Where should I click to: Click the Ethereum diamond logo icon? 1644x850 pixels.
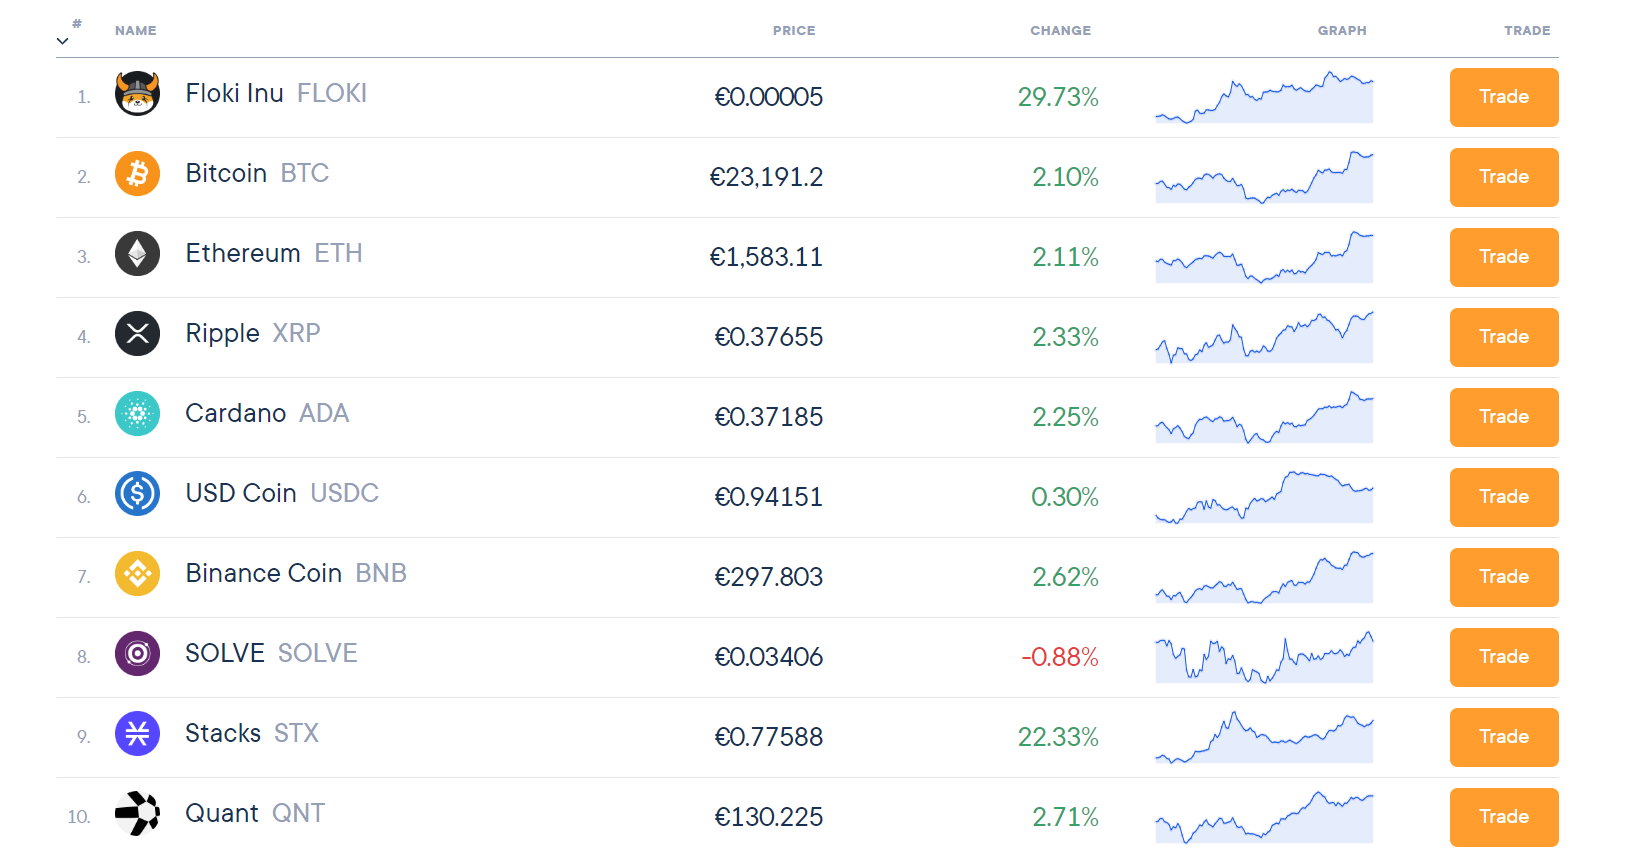pos(138,254)
